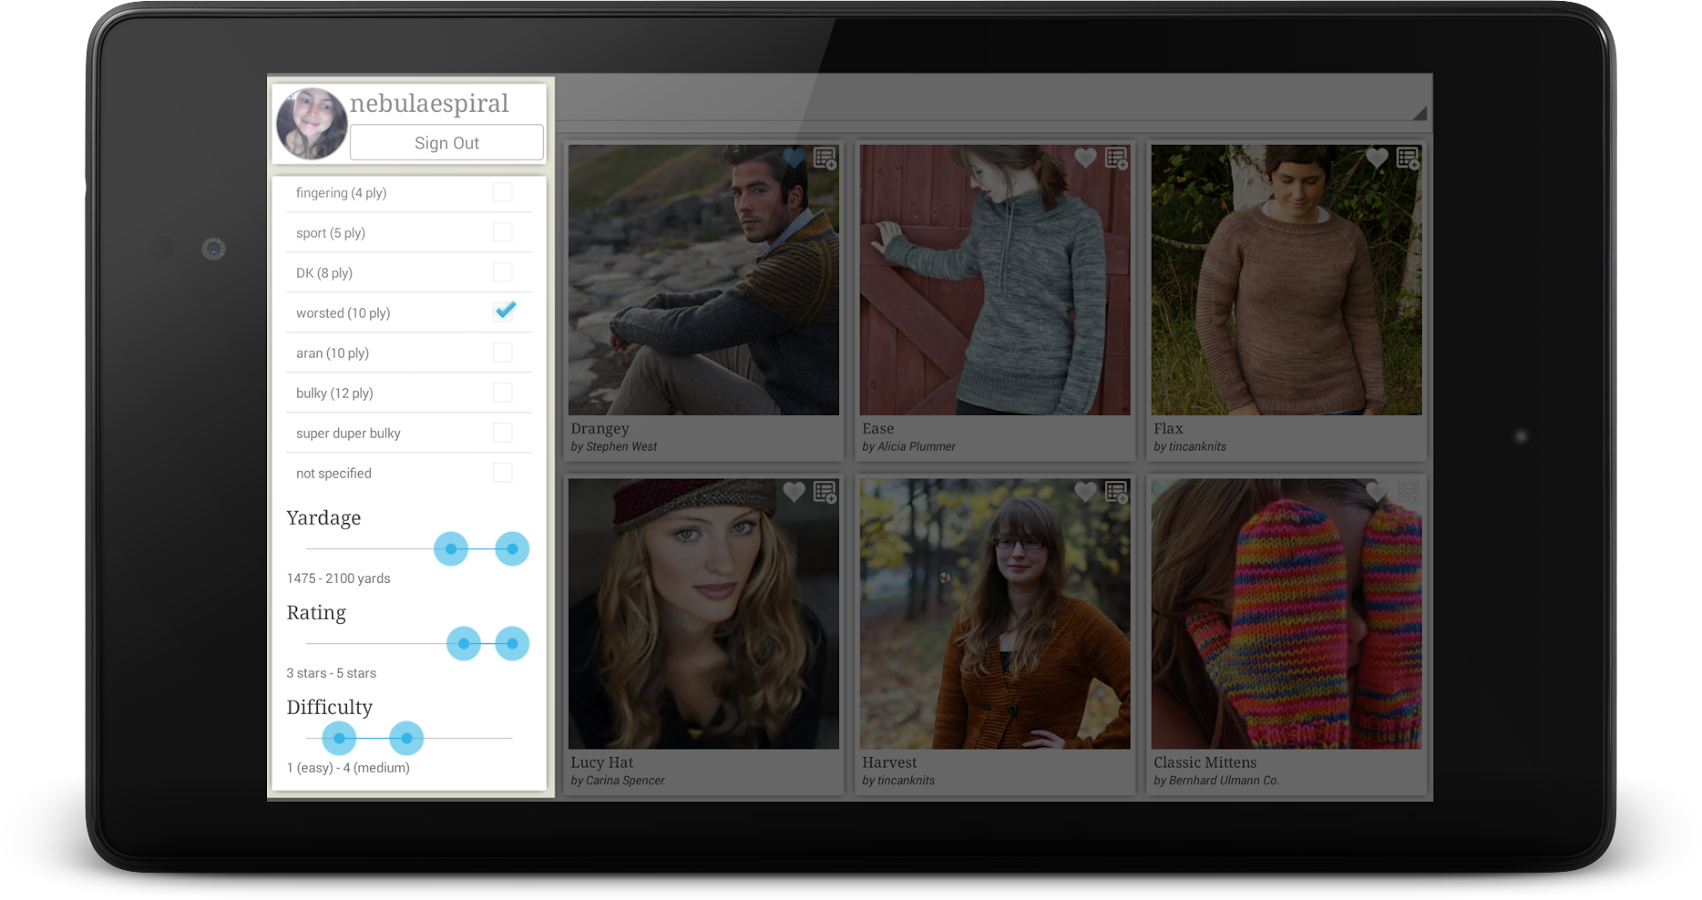This screenshot has width=1702, height=900.
Task: Open tincanknits link under Flax
Action: click(1190, 447)
